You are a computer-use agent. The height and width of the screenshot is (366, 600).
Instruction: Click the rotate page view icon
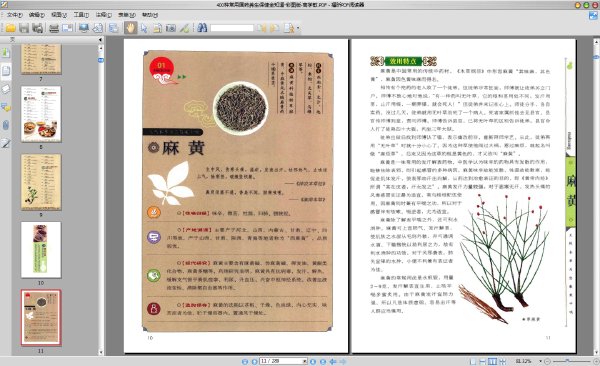pos(98,28)
